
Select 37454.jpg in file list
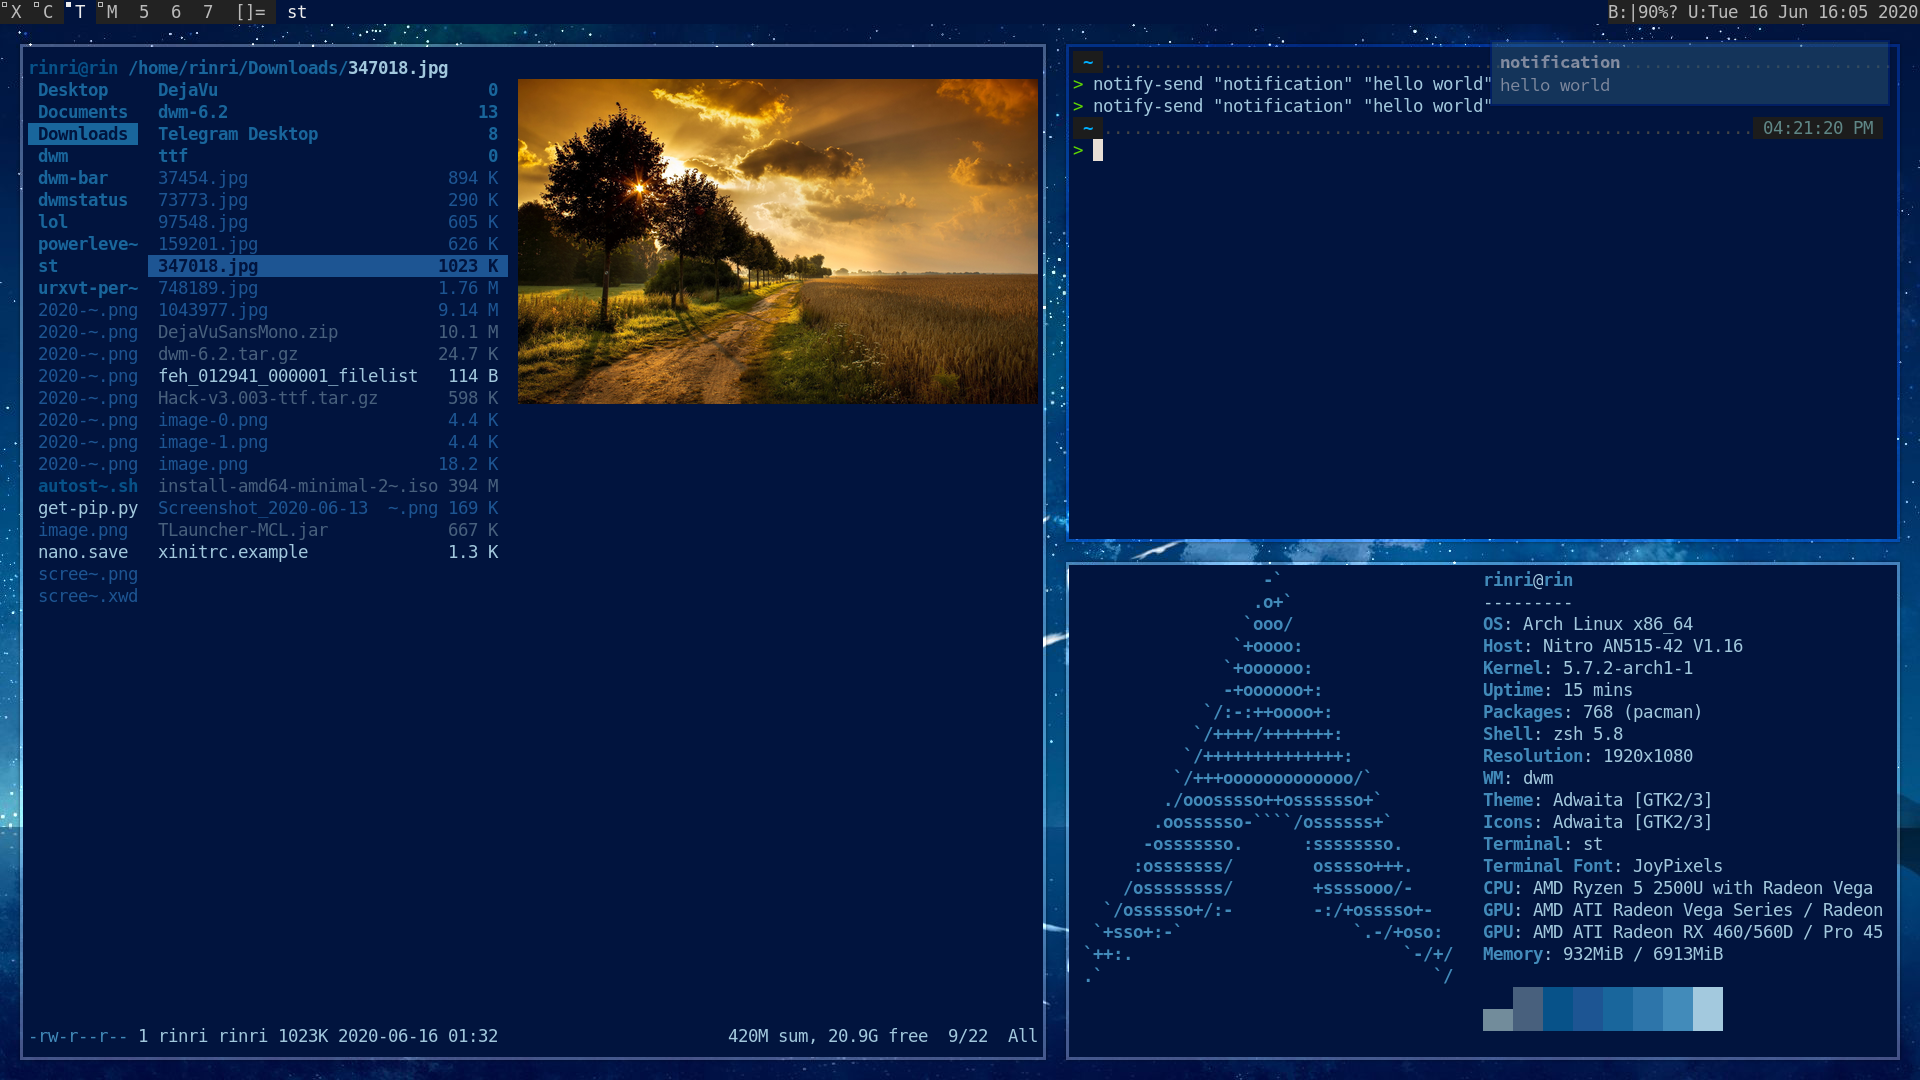[328, 178]
